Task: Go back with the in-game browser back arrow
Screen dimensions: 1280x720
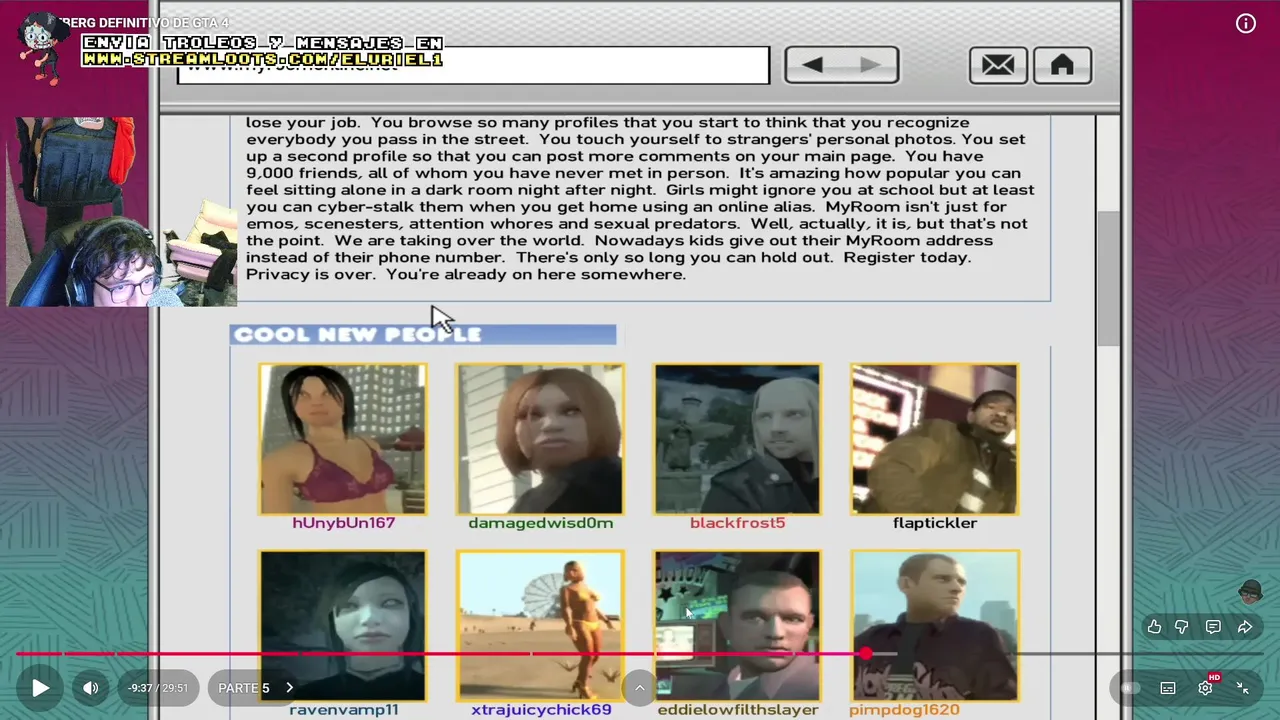Action: [813, 65]
